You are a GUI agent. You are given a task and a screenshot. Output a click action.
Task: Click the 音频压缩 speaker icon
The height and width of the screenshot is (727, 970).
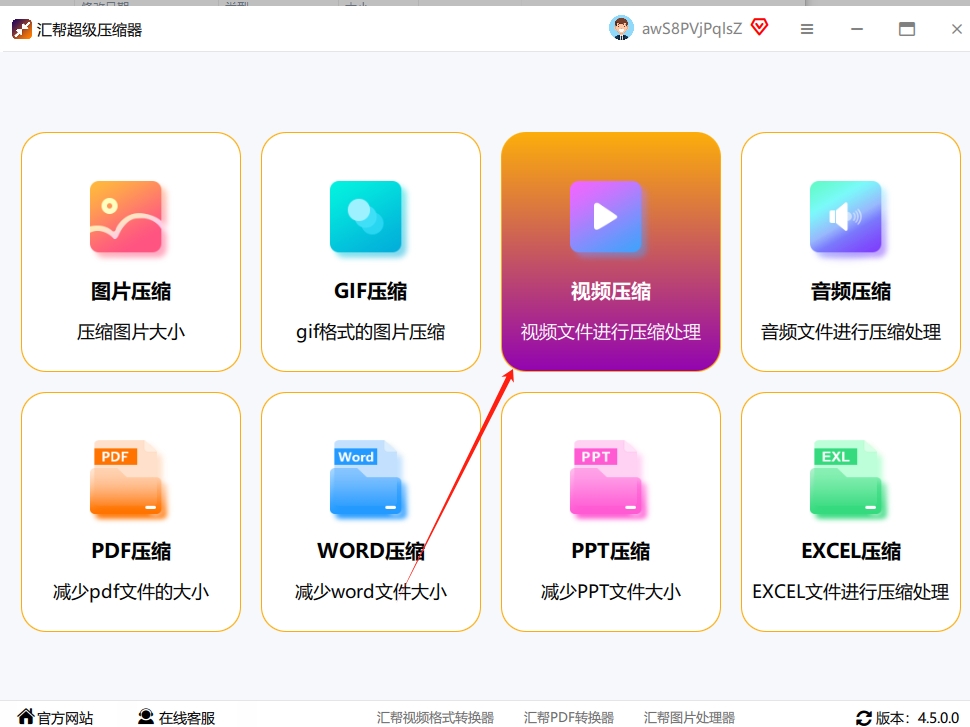click(846, 217)
